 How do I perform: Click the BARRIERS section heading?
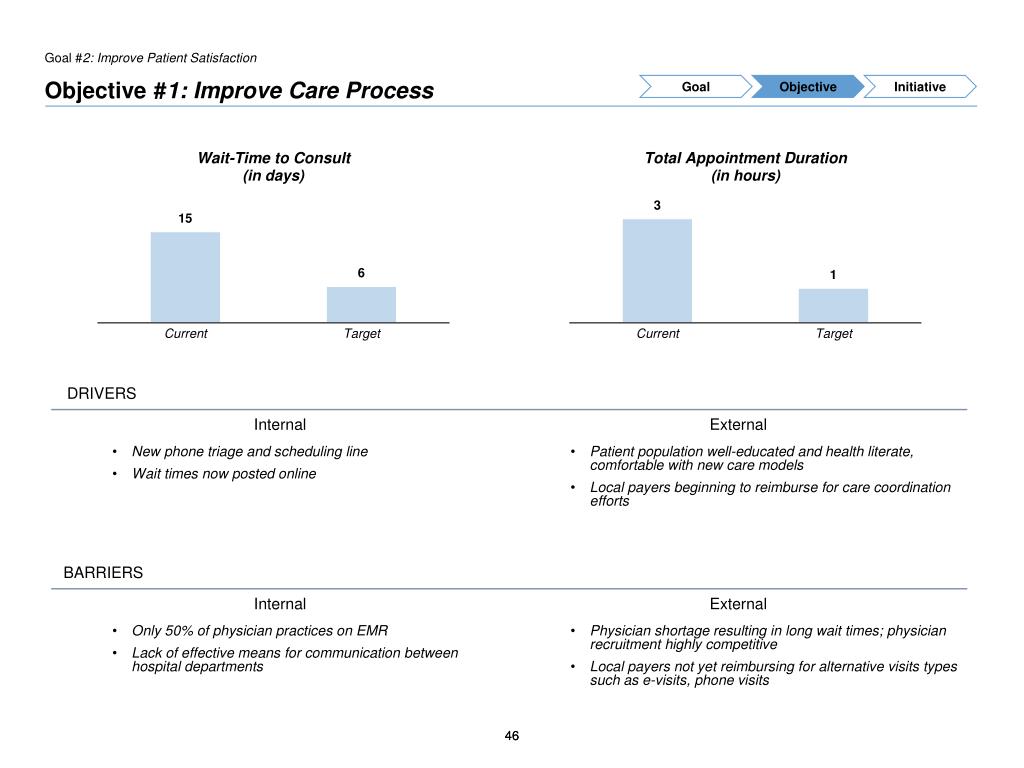(x=103, y=573)
